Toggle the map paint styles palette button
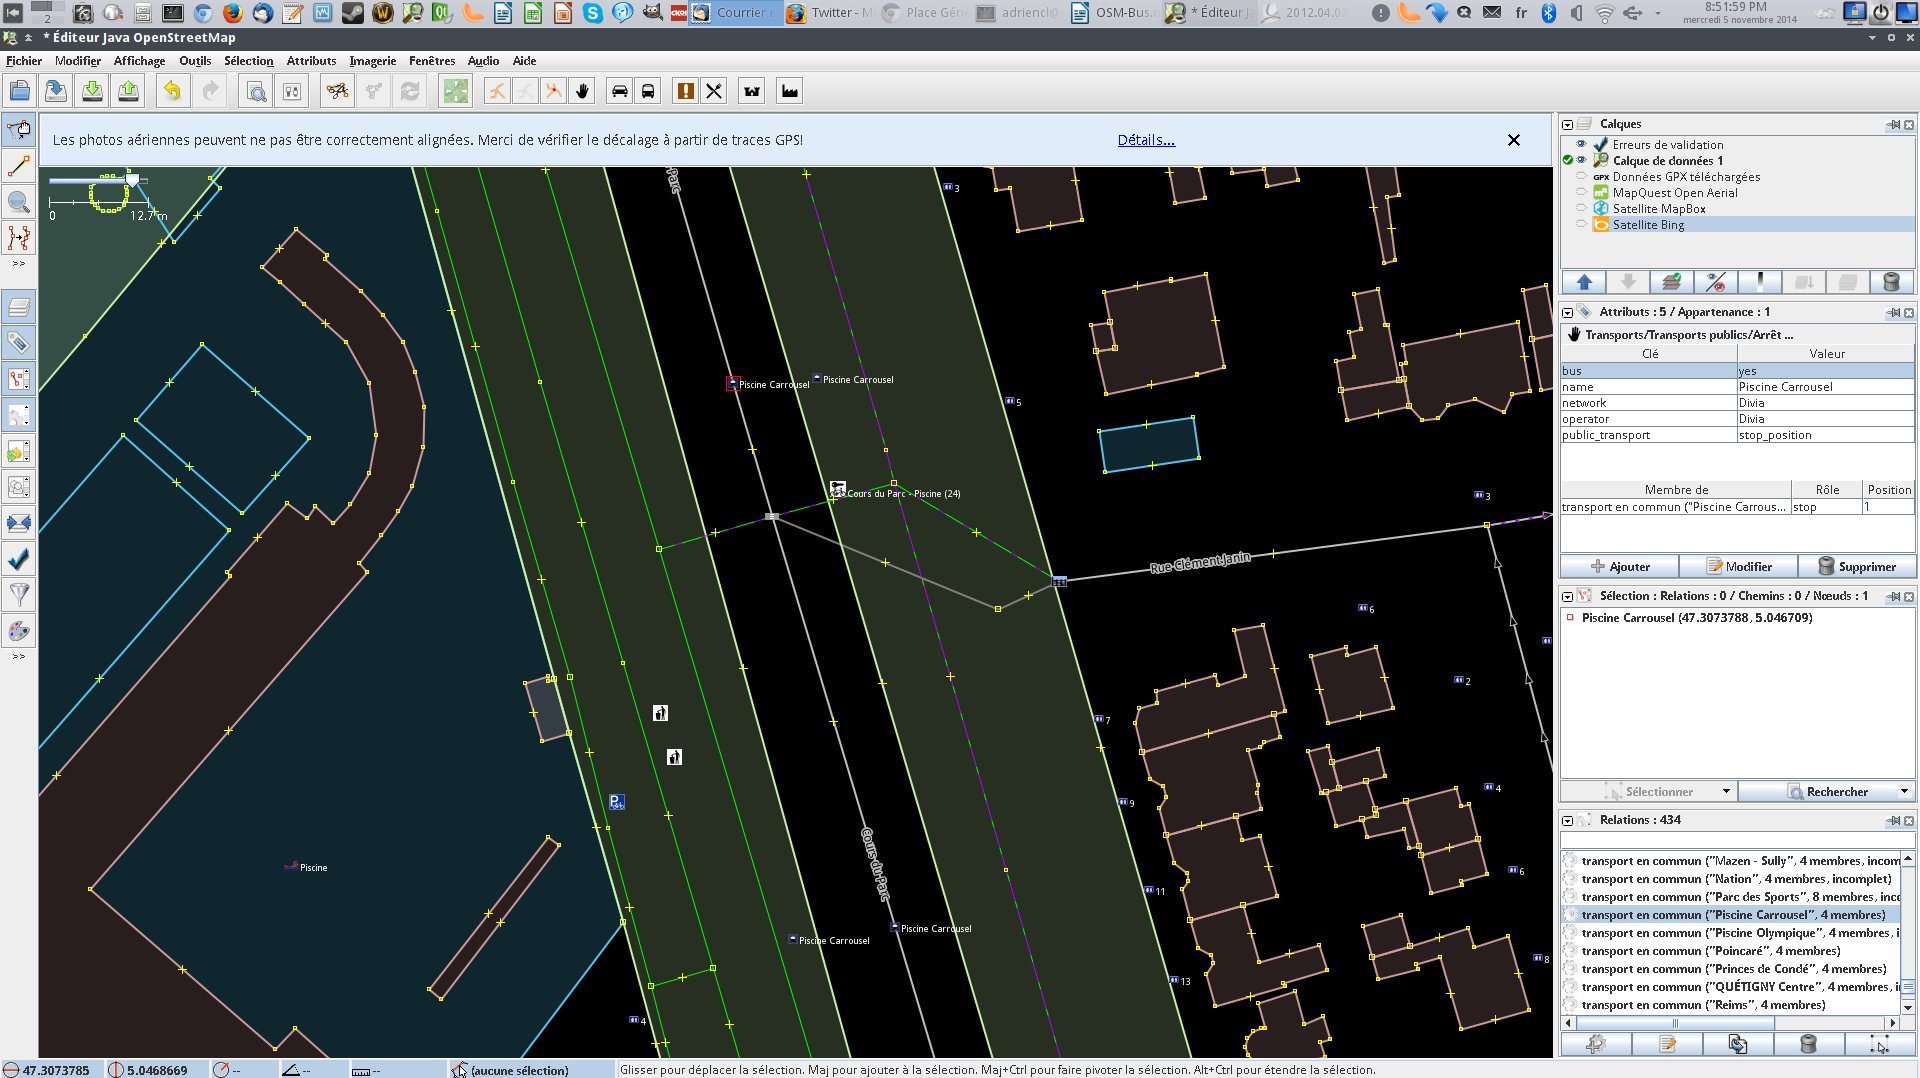 click(x=19, y=631)
